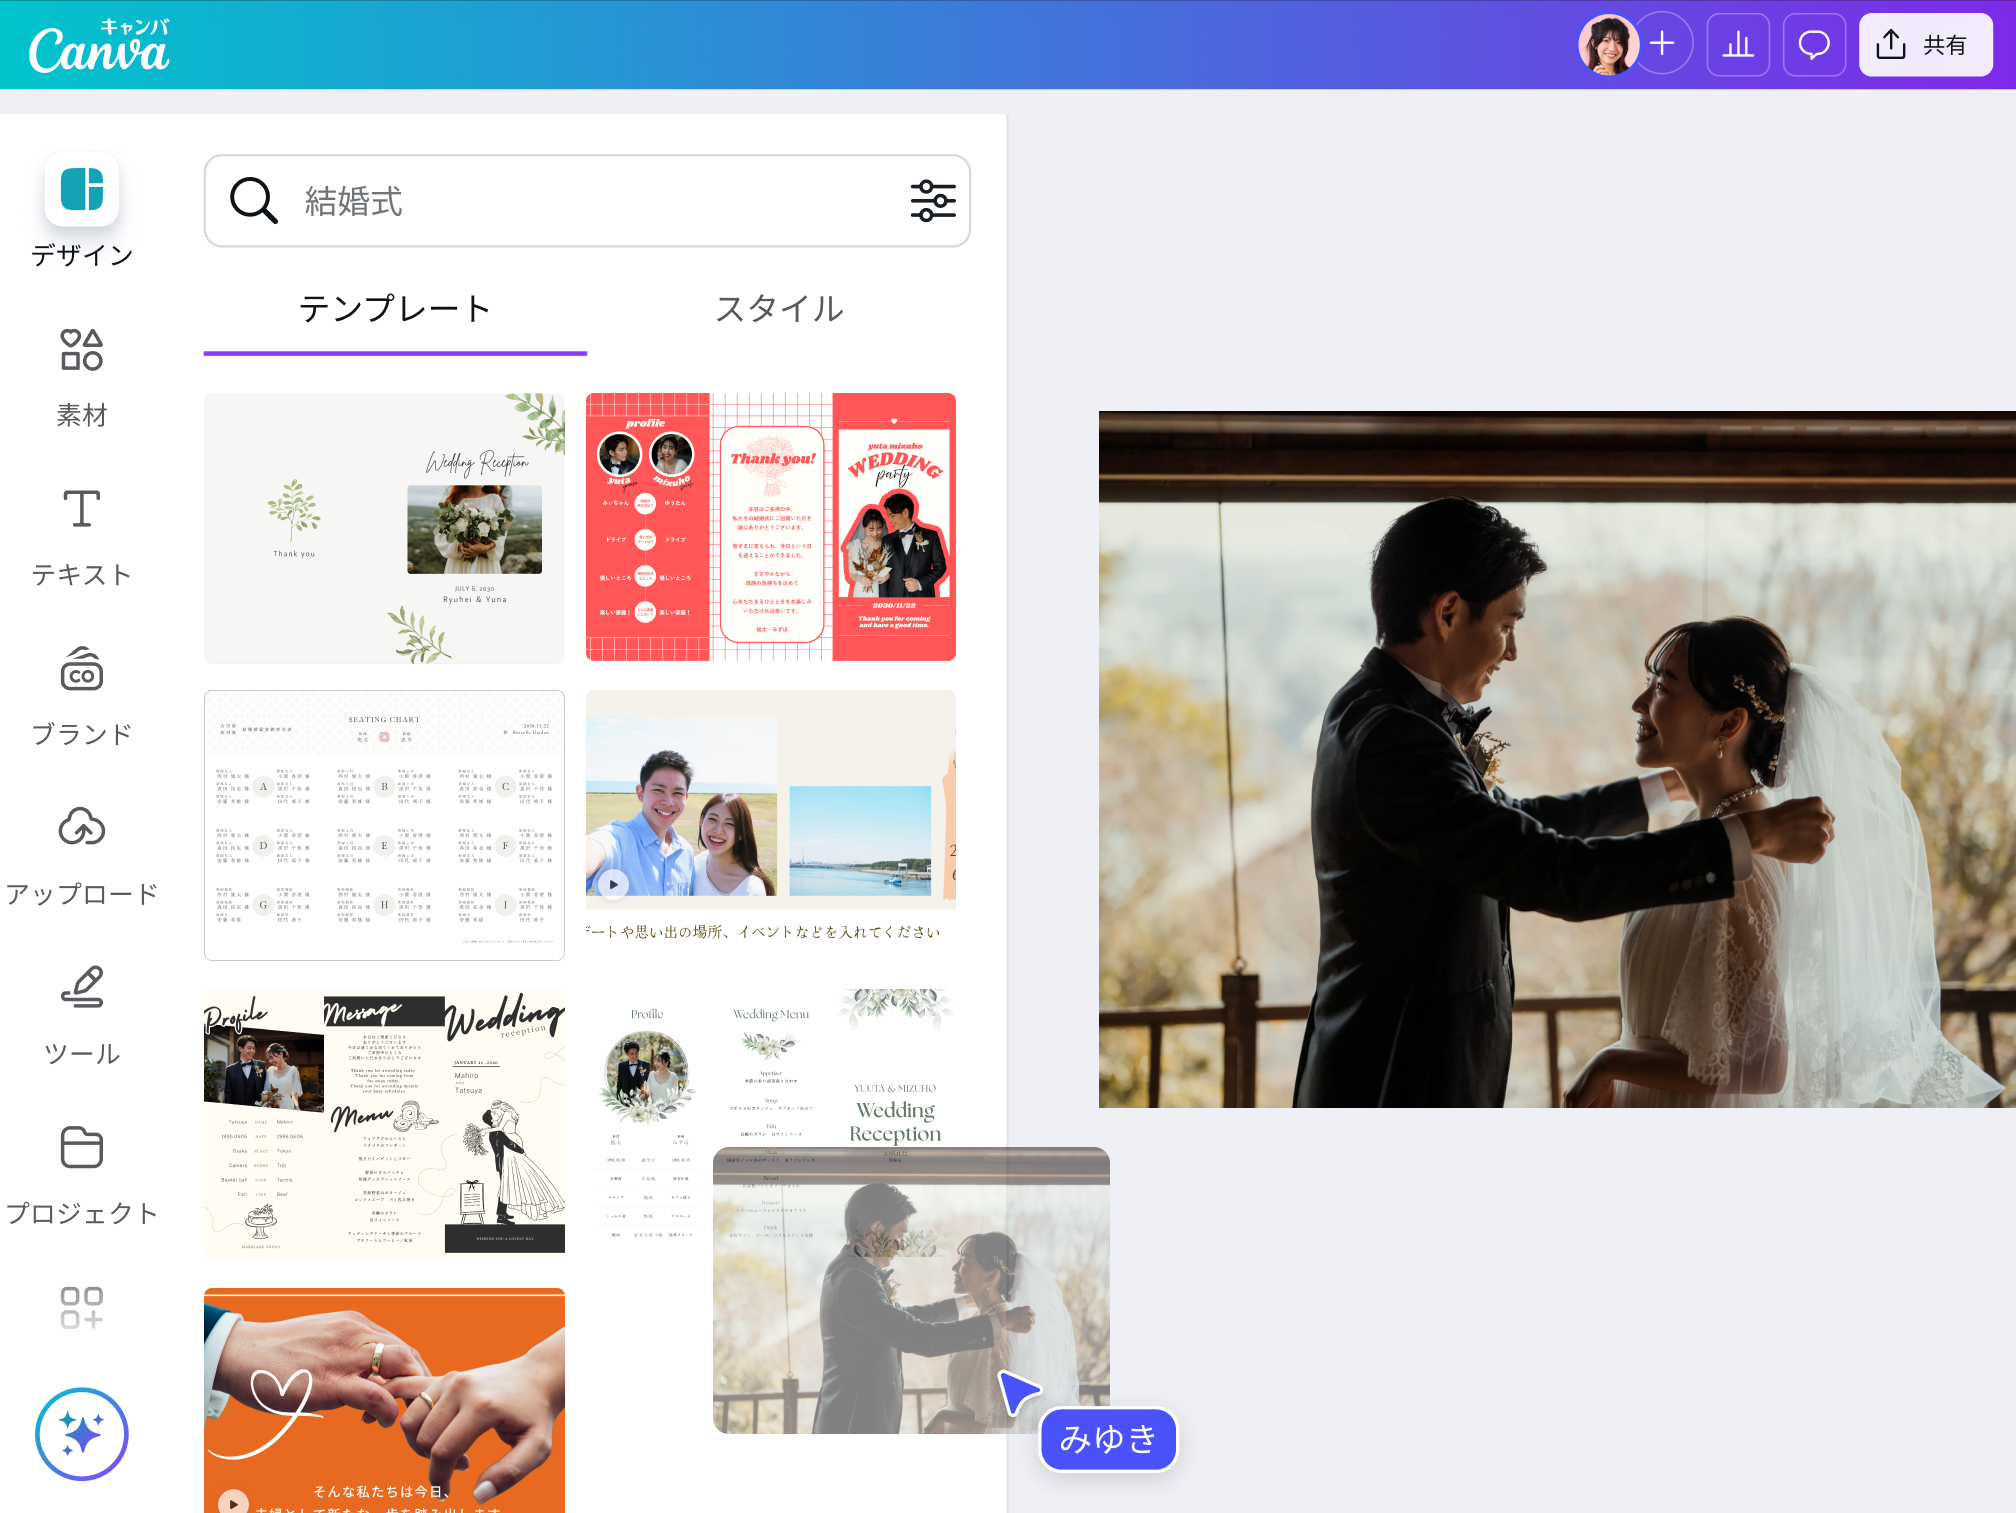
Task: Play the orange holding hands video
Action: [x=233, y=1502]
